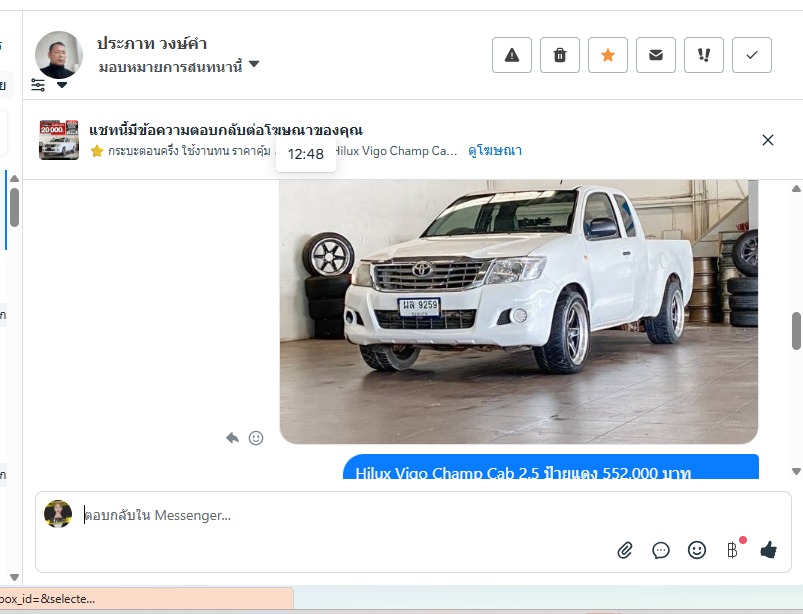Flag conversation as priority with exclamation icon
Screen dimensions: 803x614
(x=704, y=55)
